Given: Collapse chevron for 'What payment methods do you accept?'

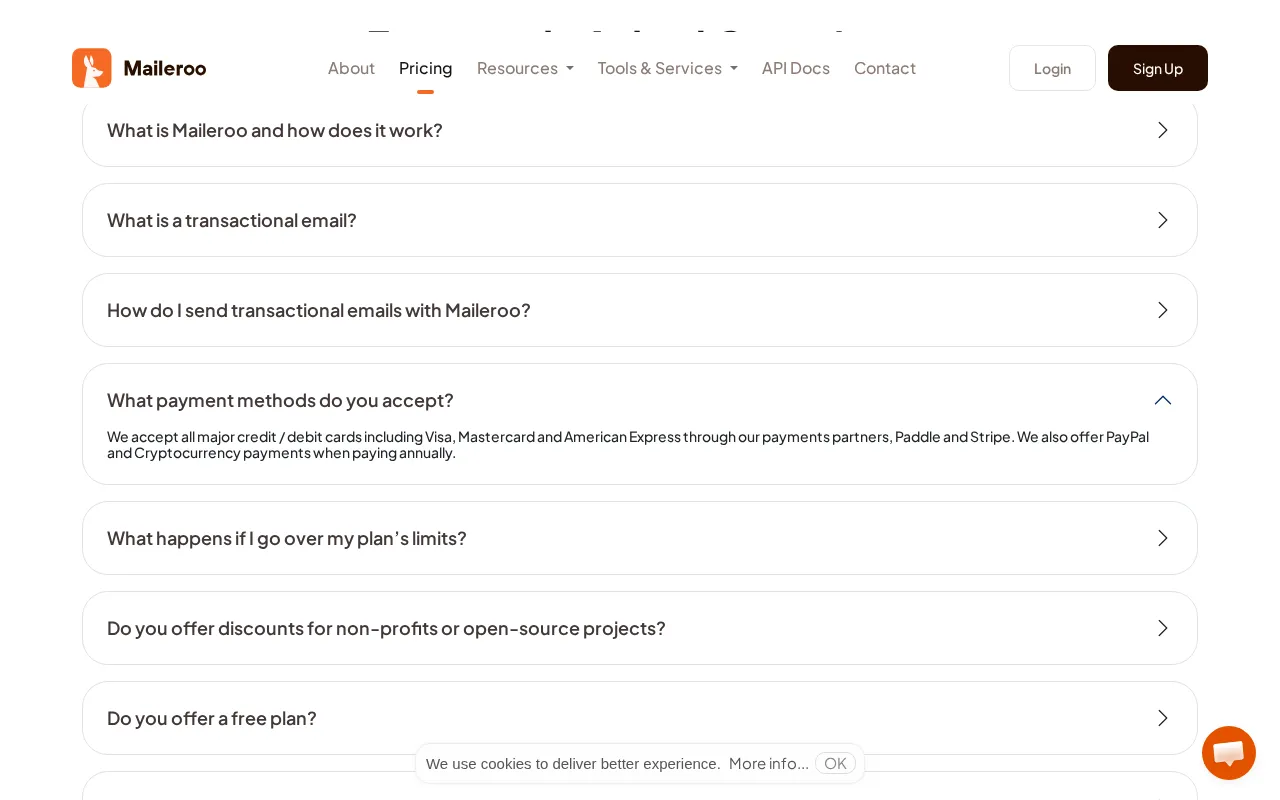Looking at the screenshot, I should pyautogui.click(x=1163, y=400).
